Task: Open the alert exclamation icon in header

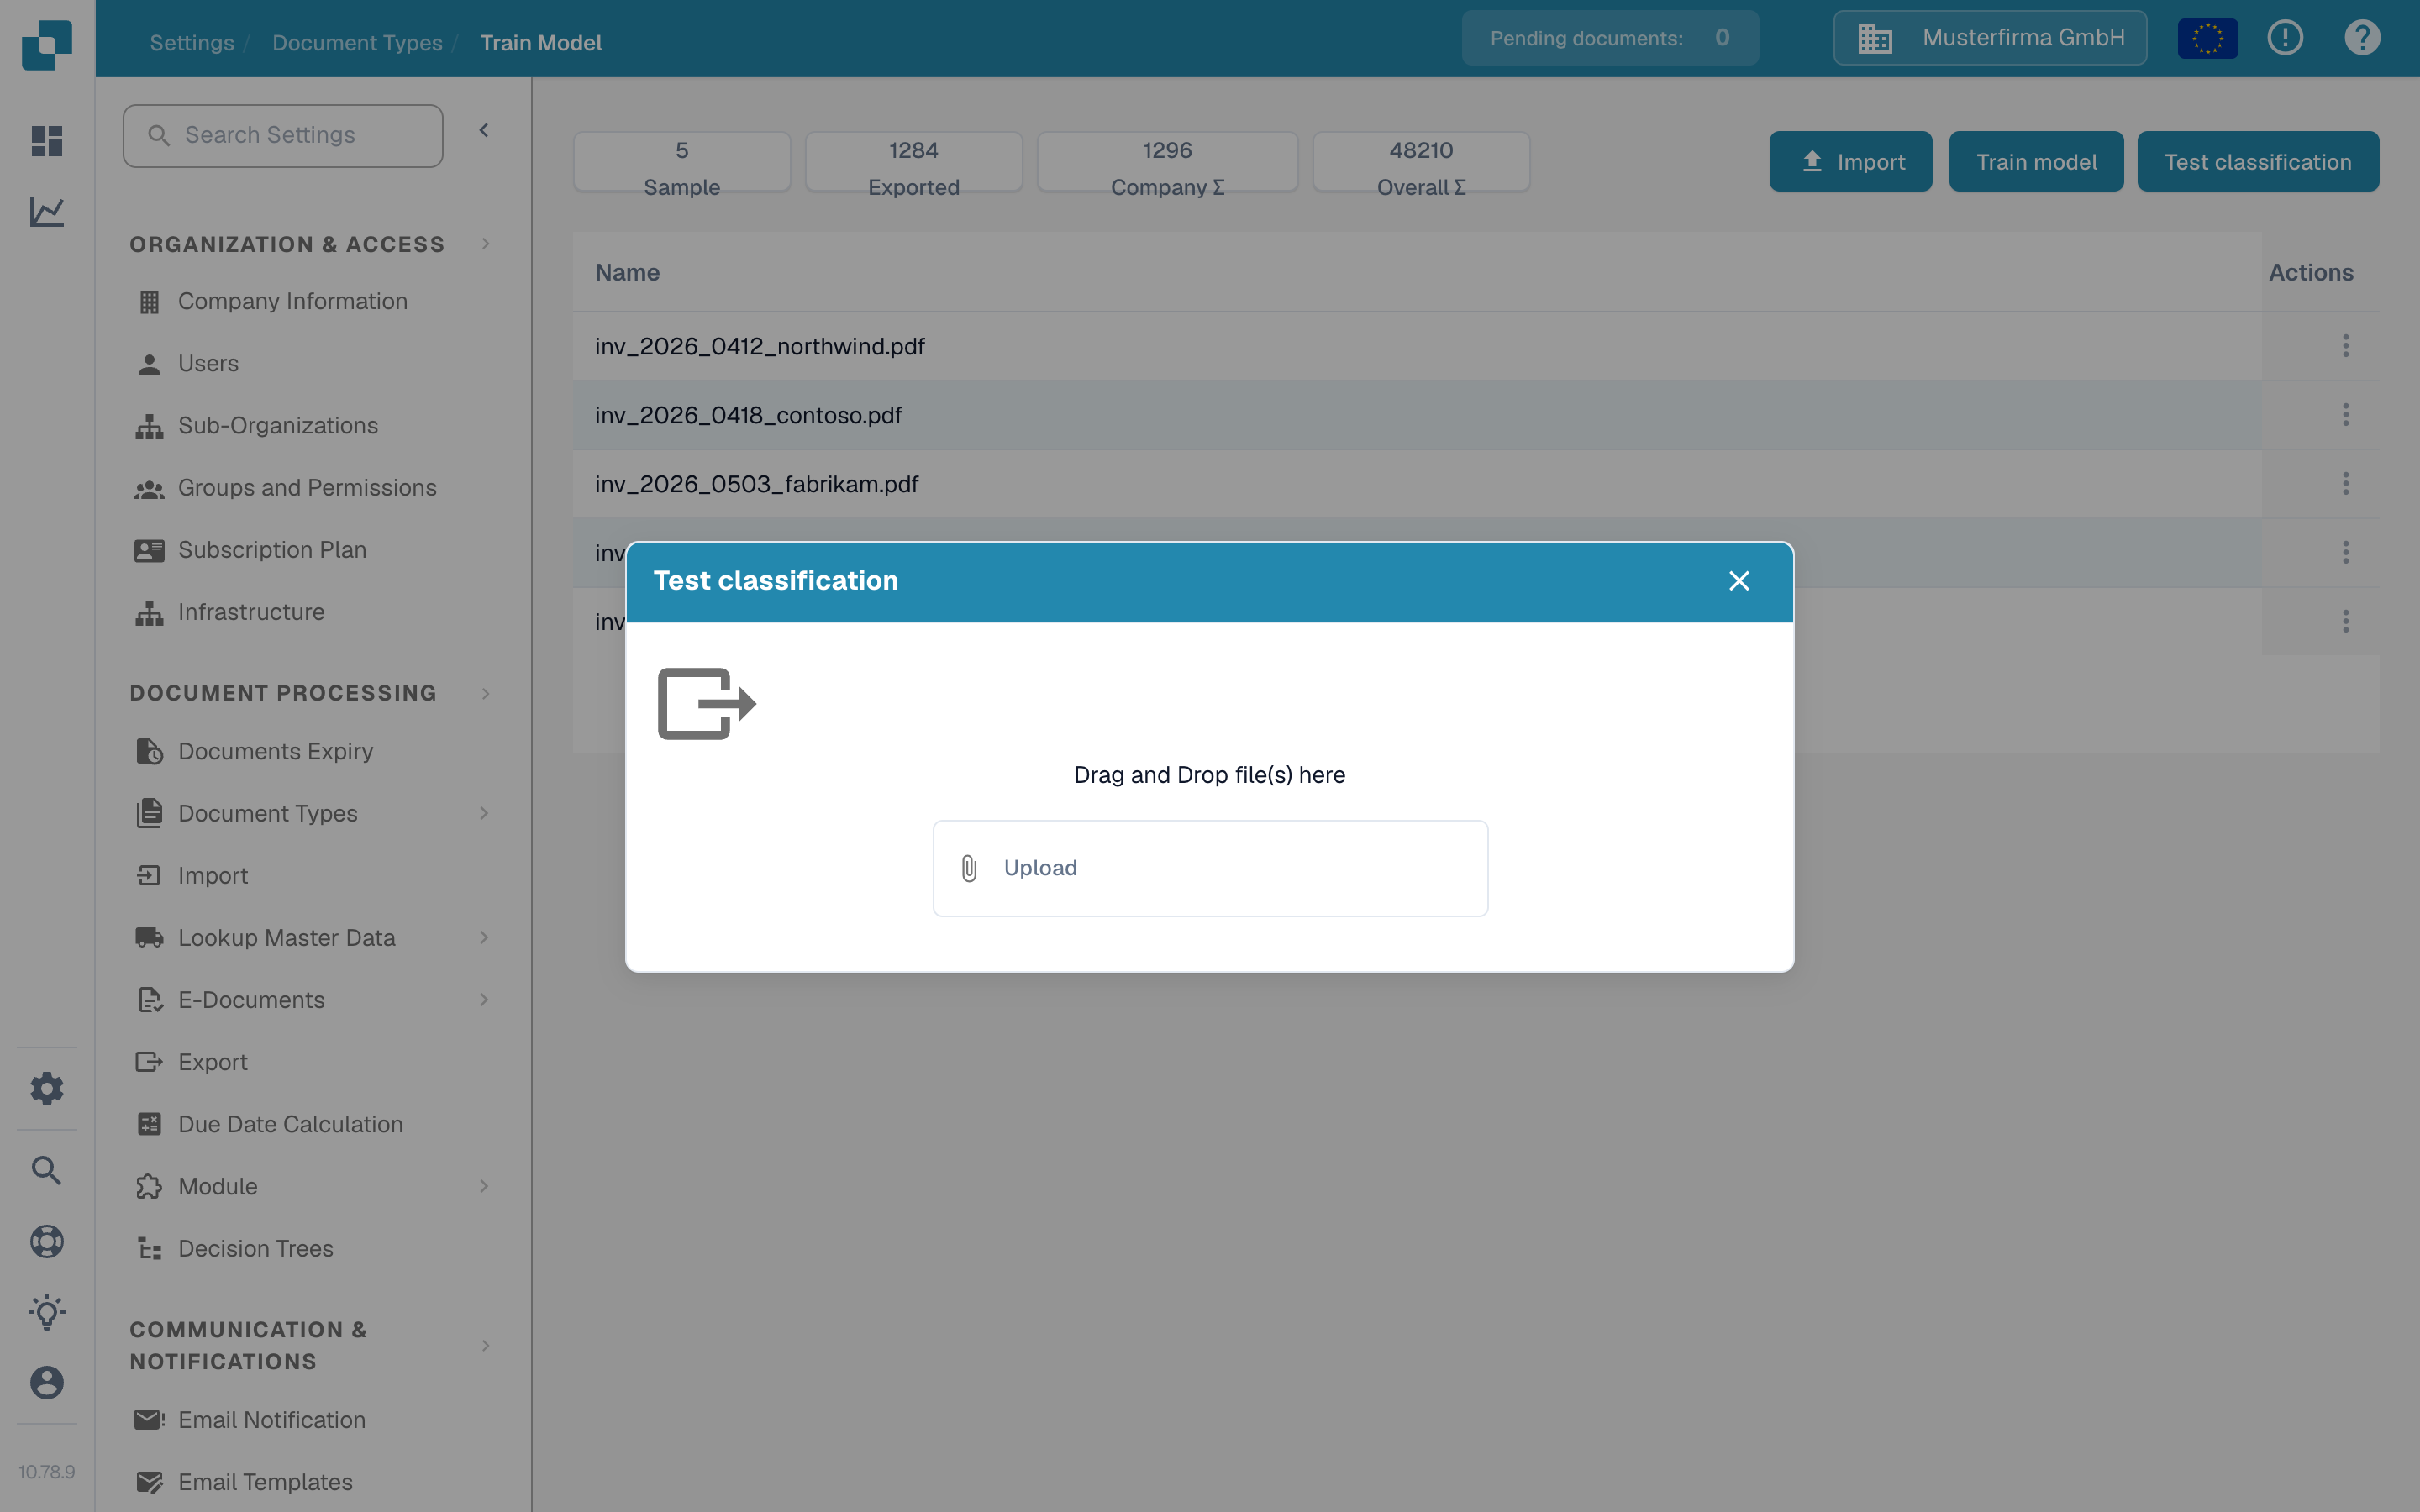Action: (2285, 38)
